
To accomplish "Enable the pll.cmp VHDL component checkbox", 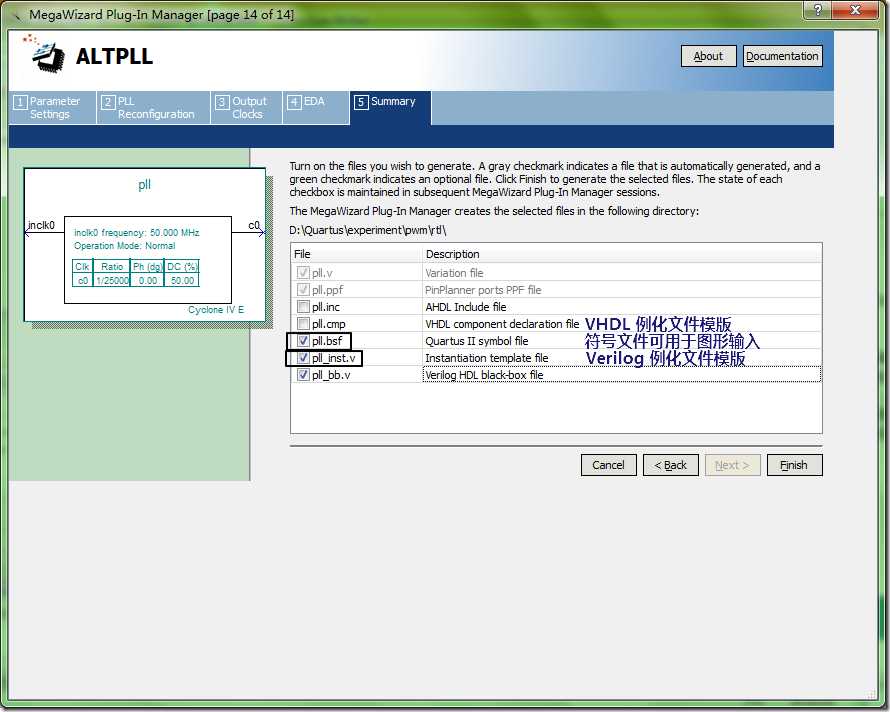I will pos(303,324).
